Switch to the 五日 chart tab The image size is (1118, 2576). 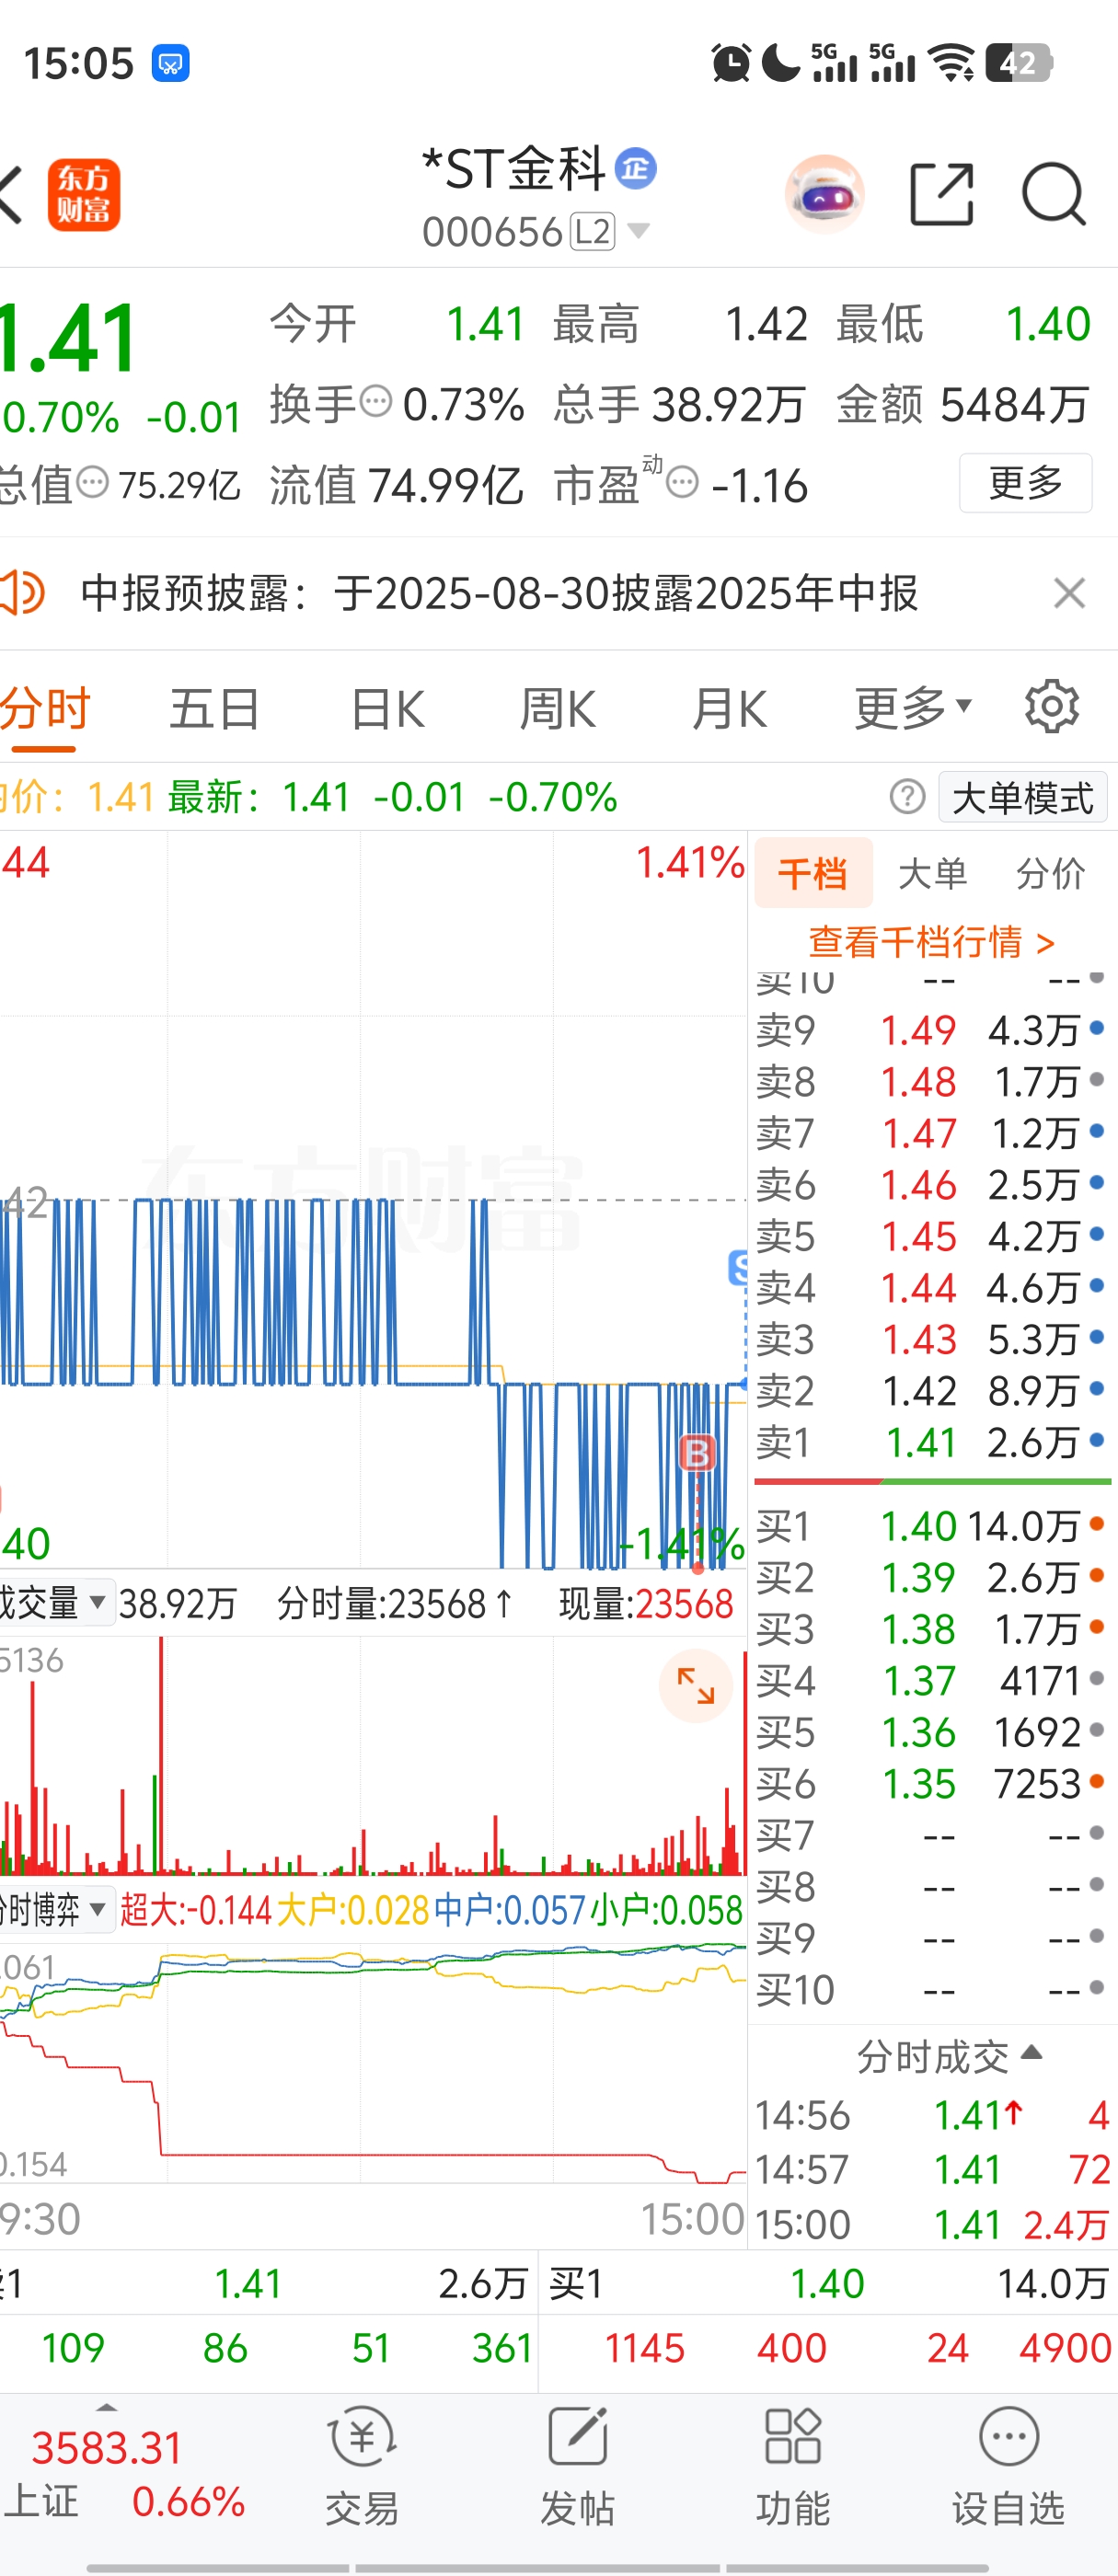(215, 709)
